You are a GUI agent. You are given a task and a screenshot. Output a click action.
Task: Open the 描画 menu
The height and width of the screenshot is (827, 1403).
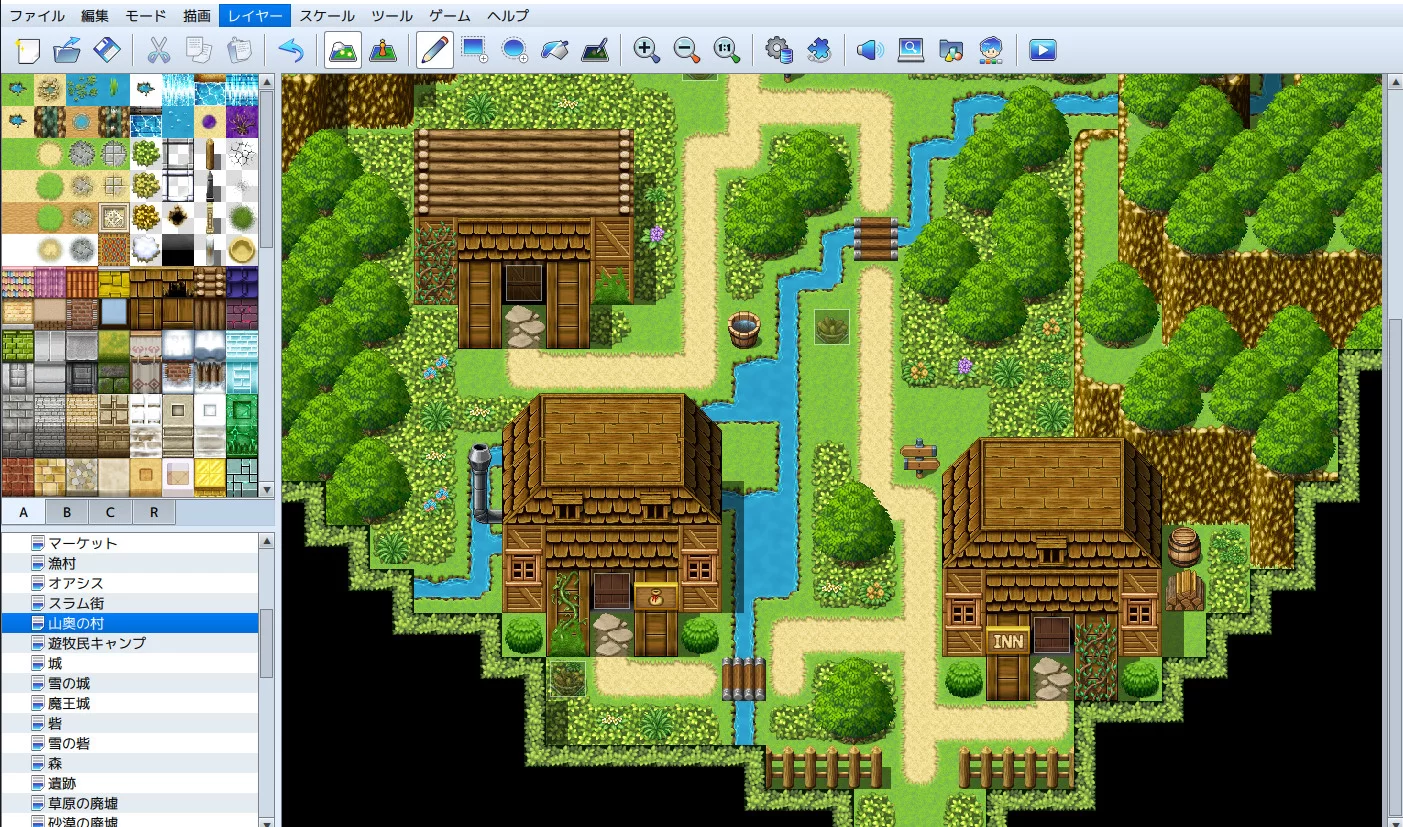point(195,15)
